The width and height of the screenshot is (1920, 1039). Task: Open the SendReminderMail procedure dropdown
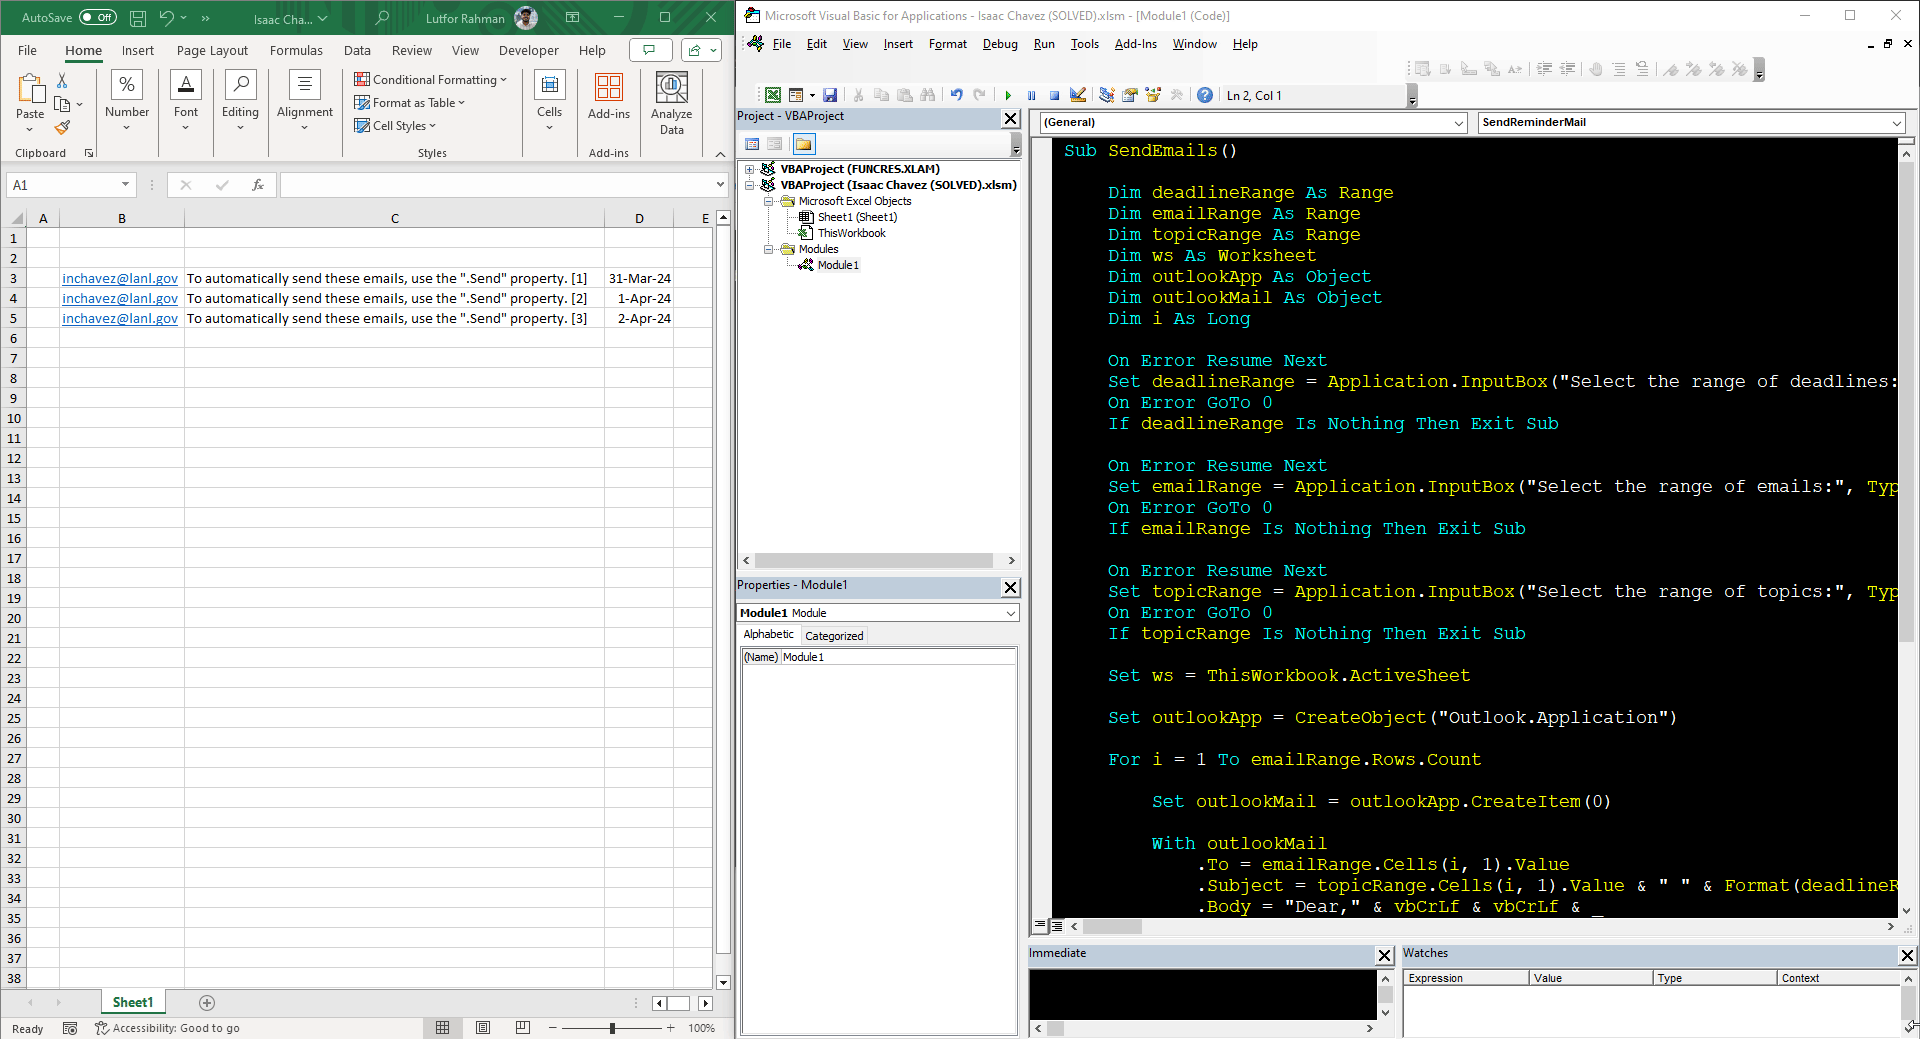[x=1896, y=123]
